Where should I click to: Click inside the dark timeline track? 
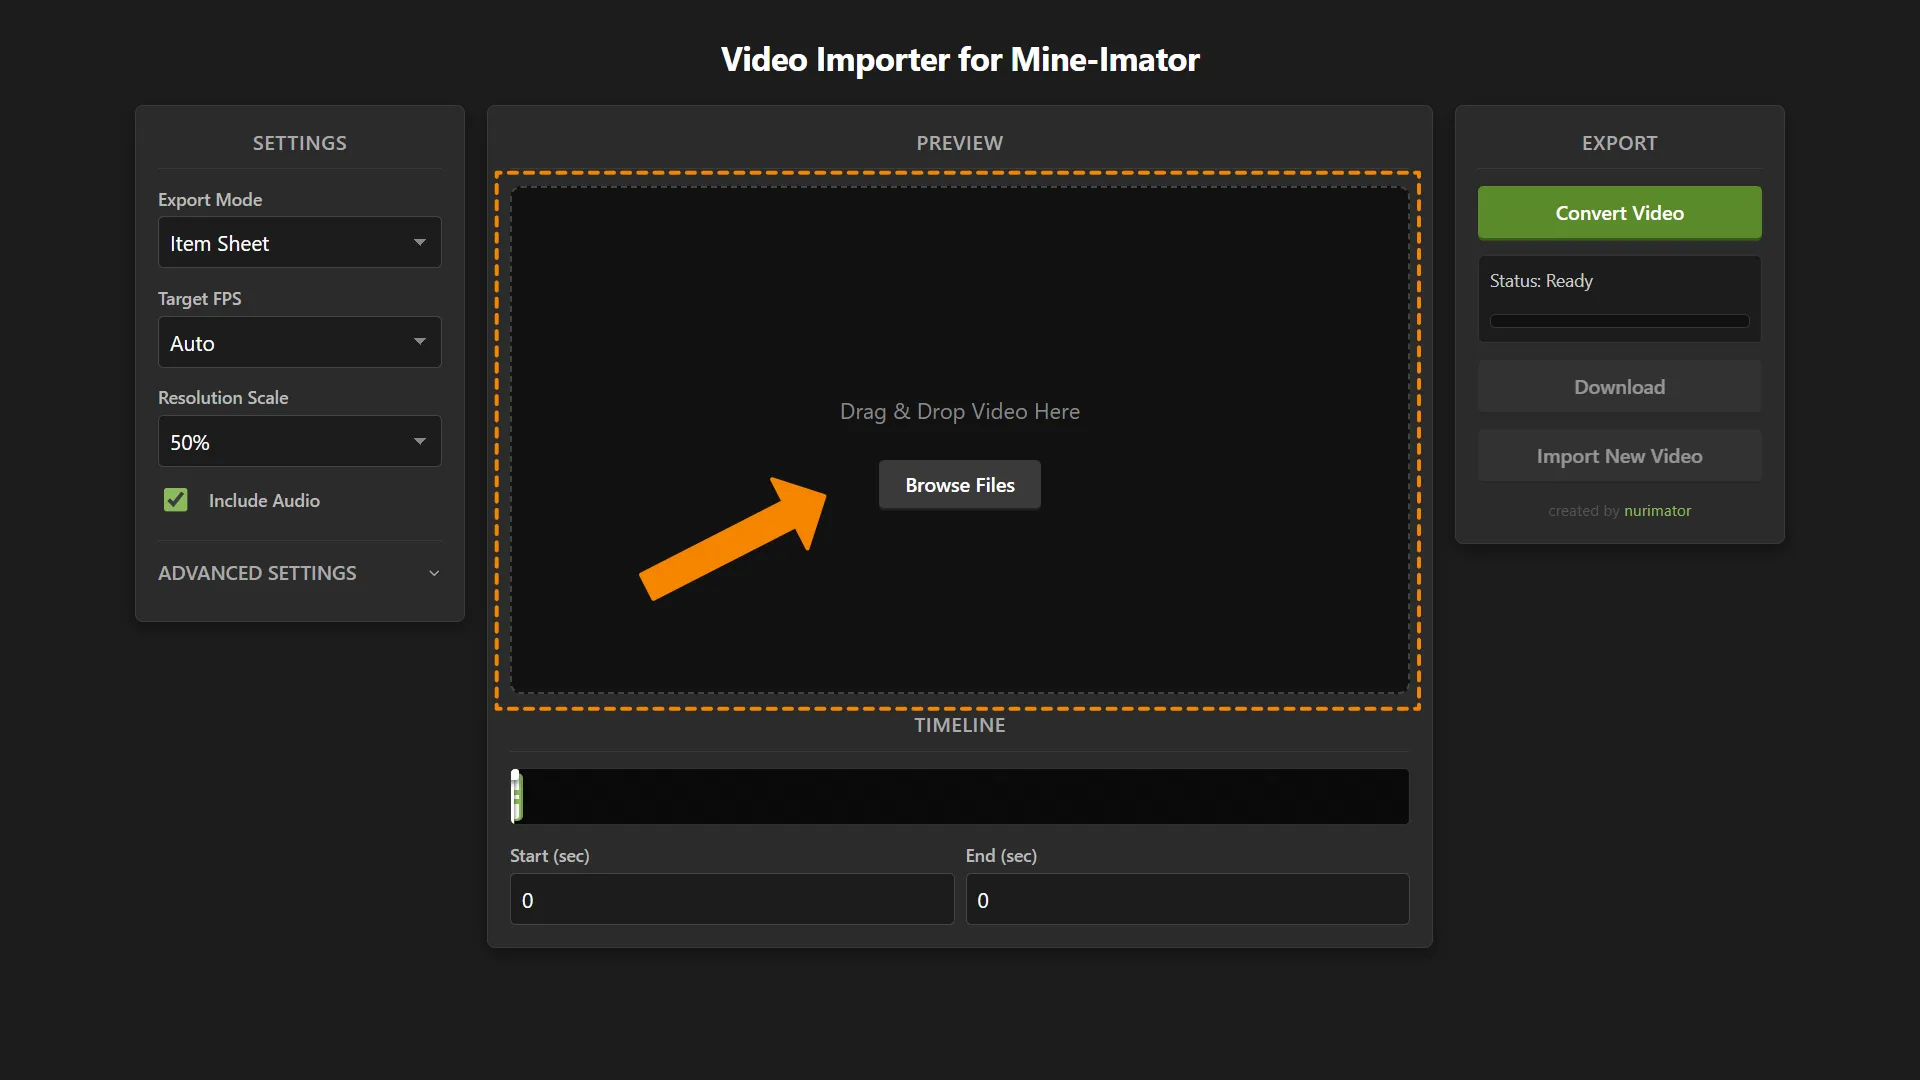960,796
